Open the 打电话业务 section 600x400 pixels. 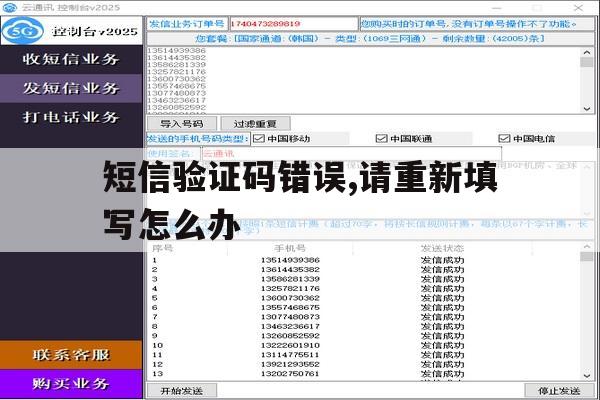pyautogui.click(x=71, y=118)
